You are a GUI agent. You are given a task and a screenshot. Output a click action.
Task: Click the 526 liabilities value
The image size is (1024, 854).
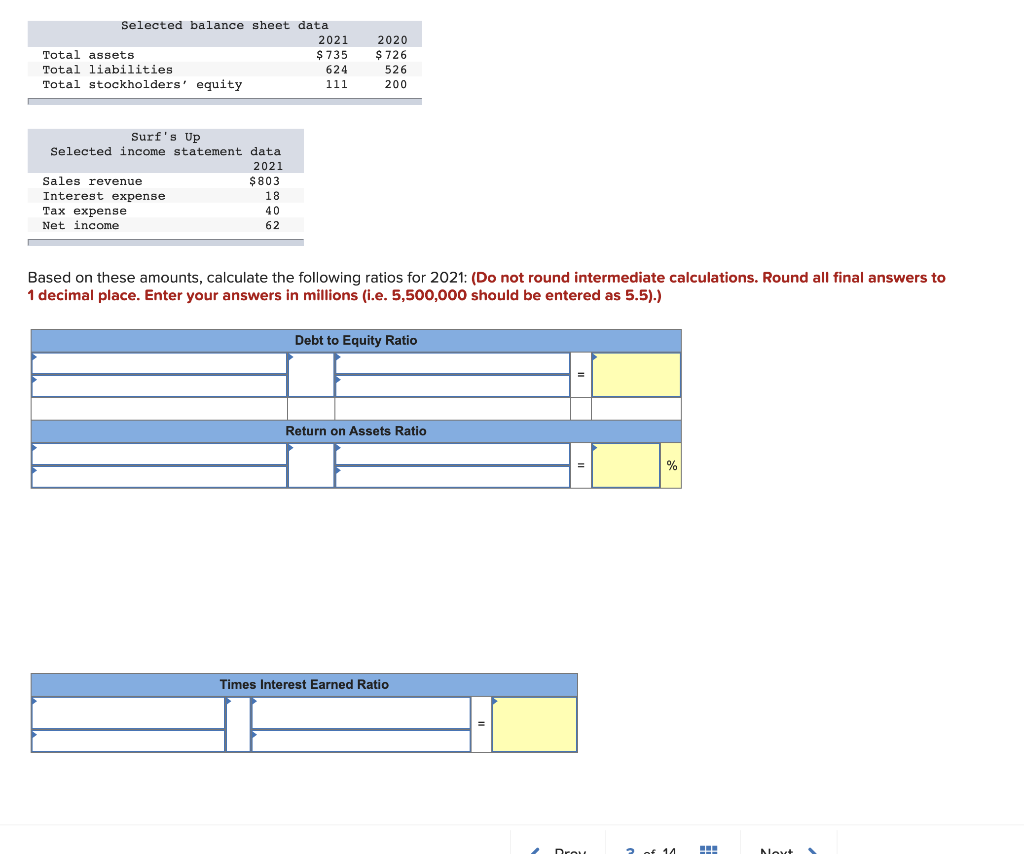coord(396,69)
